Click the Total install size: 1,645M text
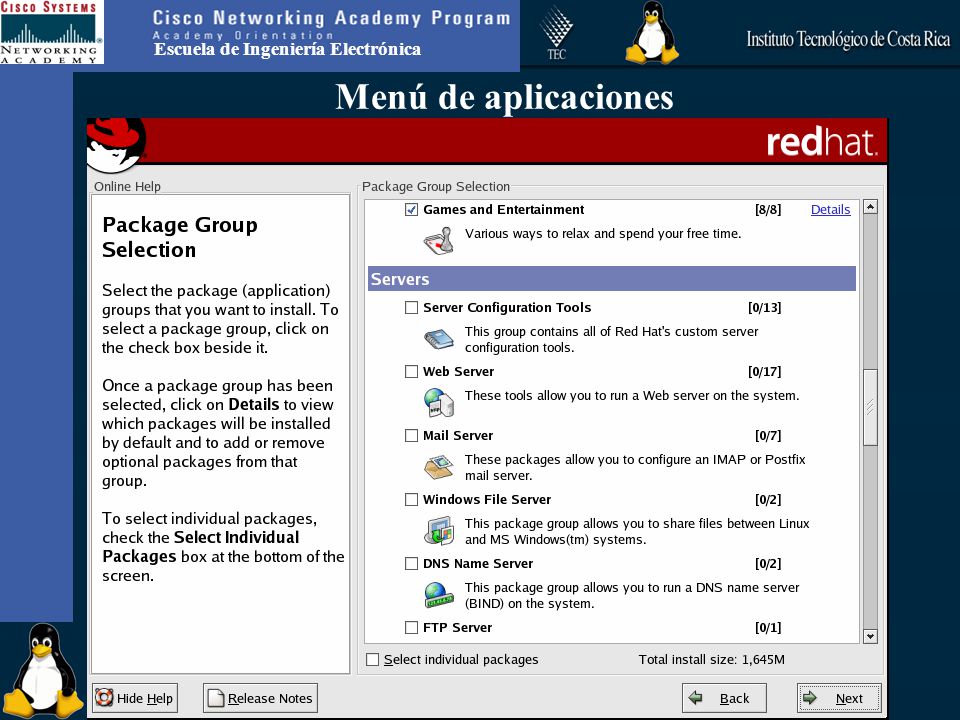960x720 pixels. point(711,659)
